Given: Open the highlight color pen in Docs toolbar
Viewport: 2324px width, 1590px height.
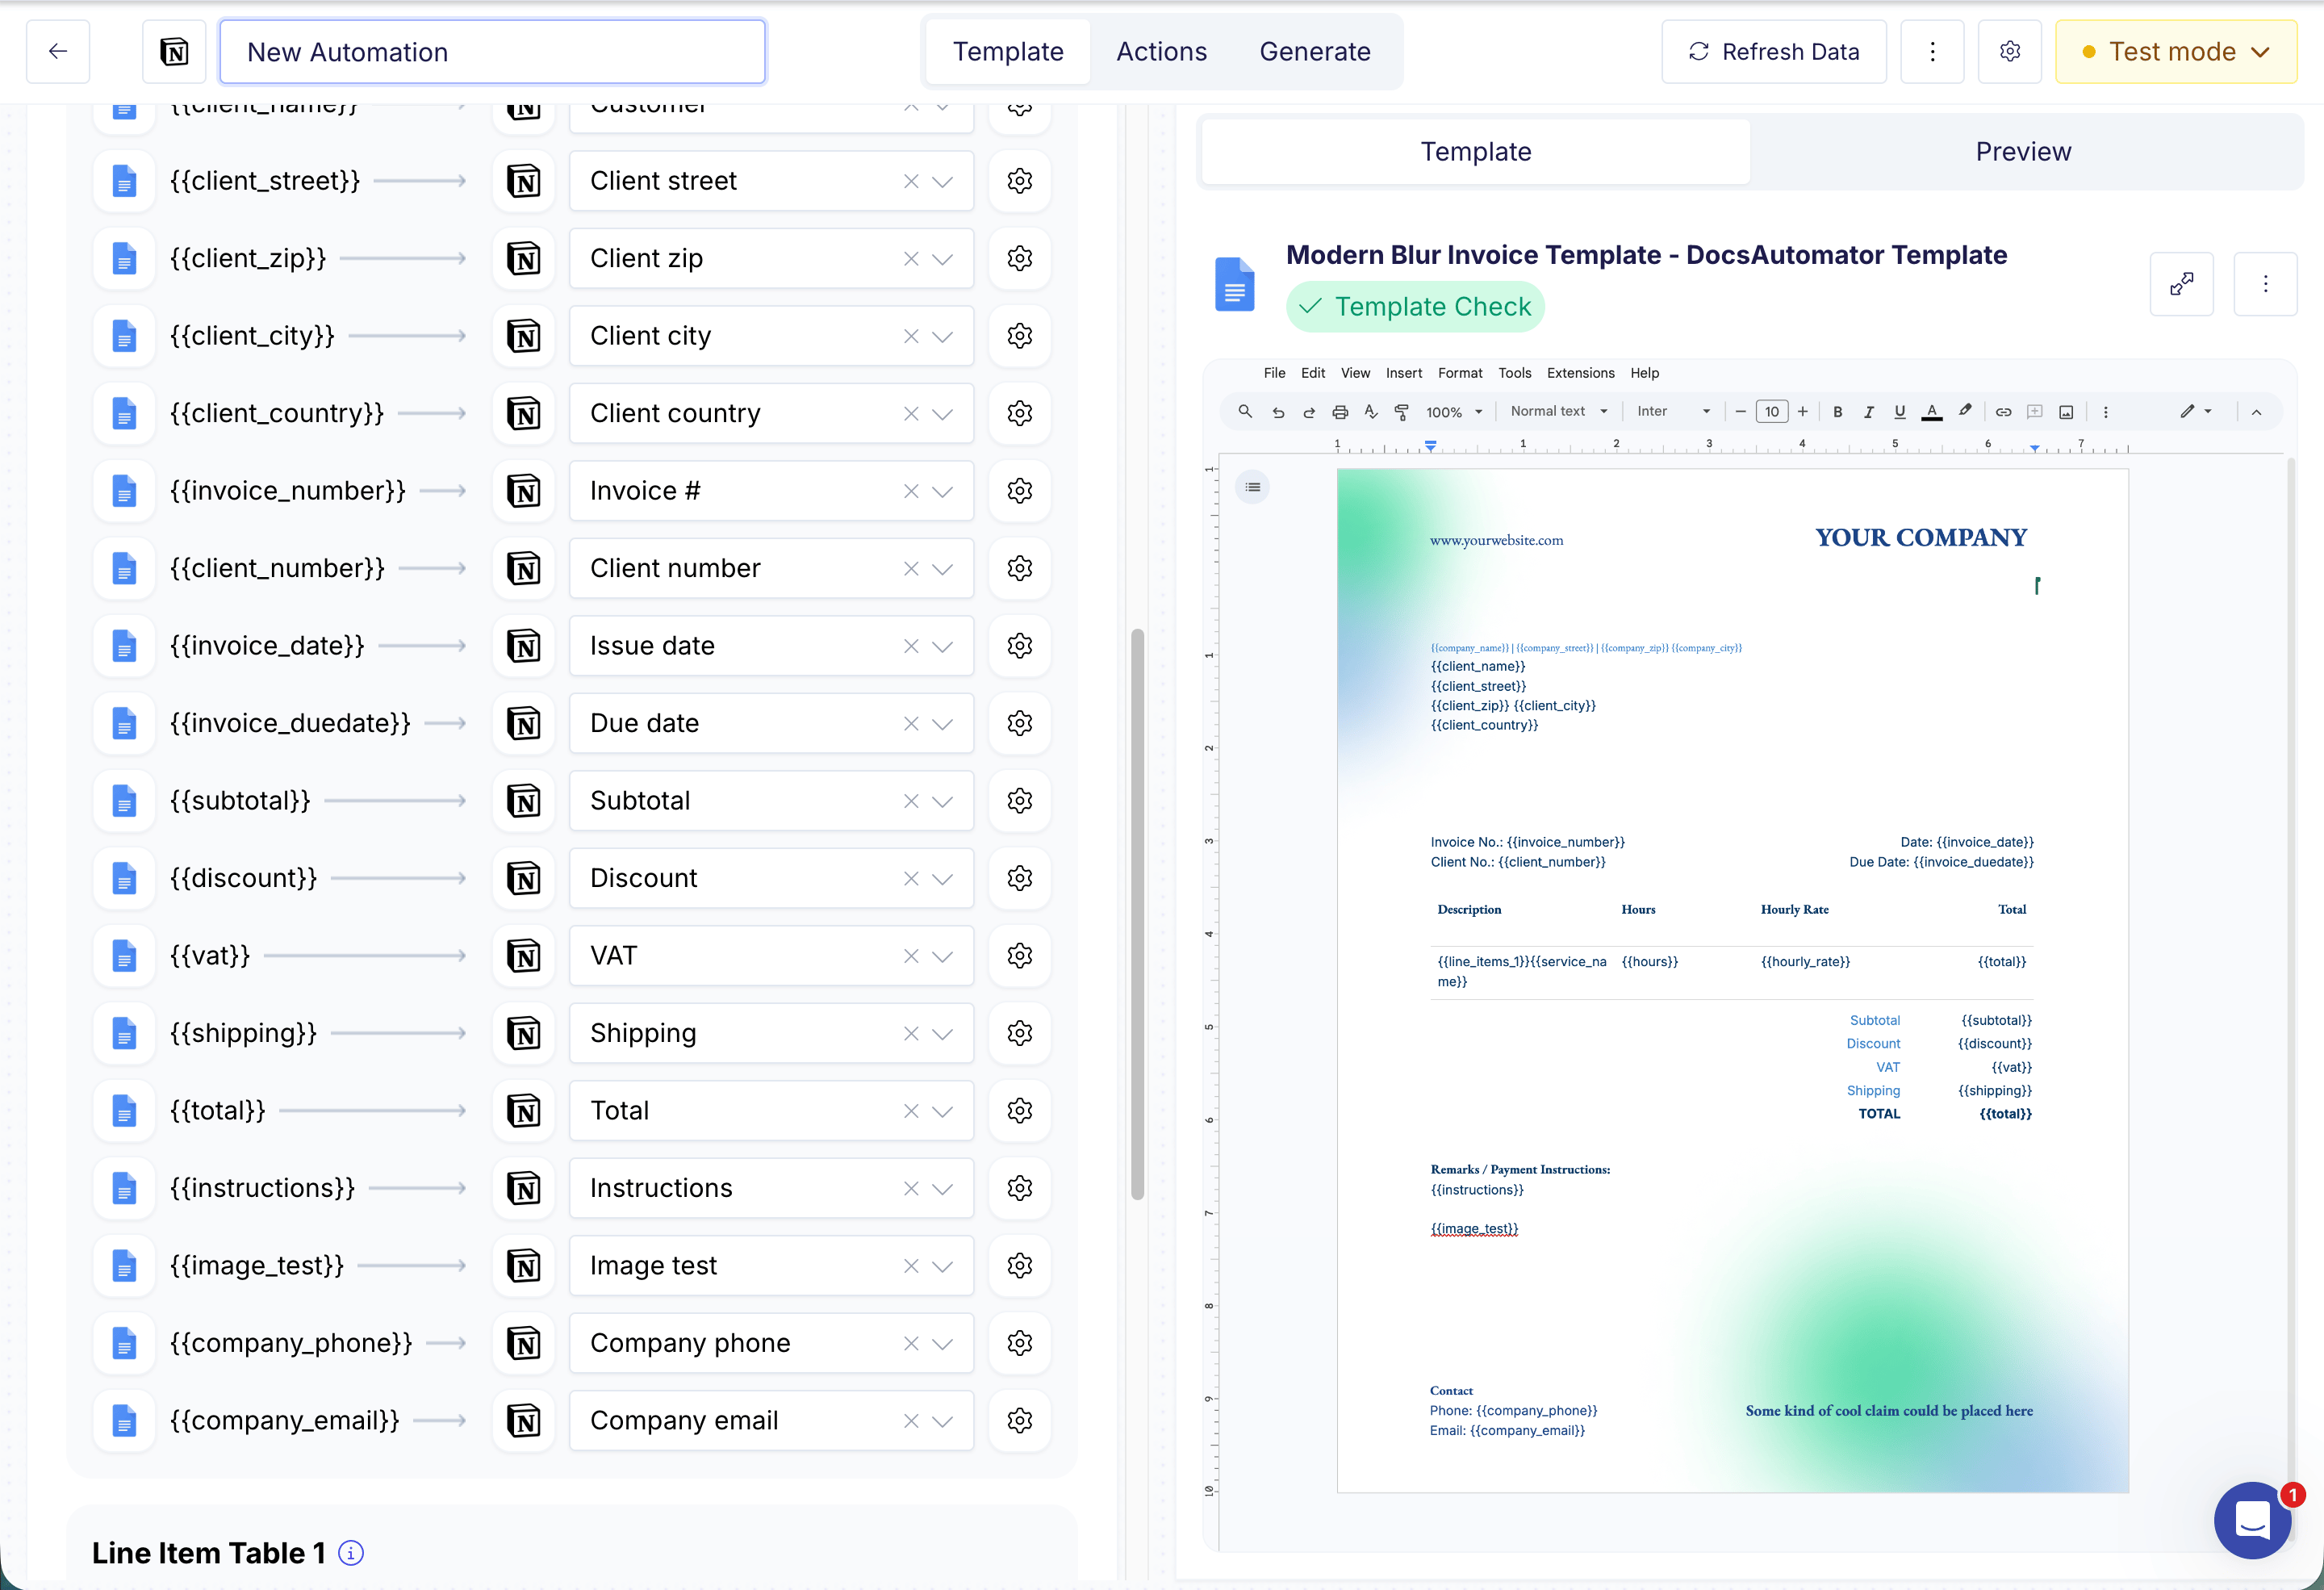Looking at the screenshot, I should click(1965, 412).
